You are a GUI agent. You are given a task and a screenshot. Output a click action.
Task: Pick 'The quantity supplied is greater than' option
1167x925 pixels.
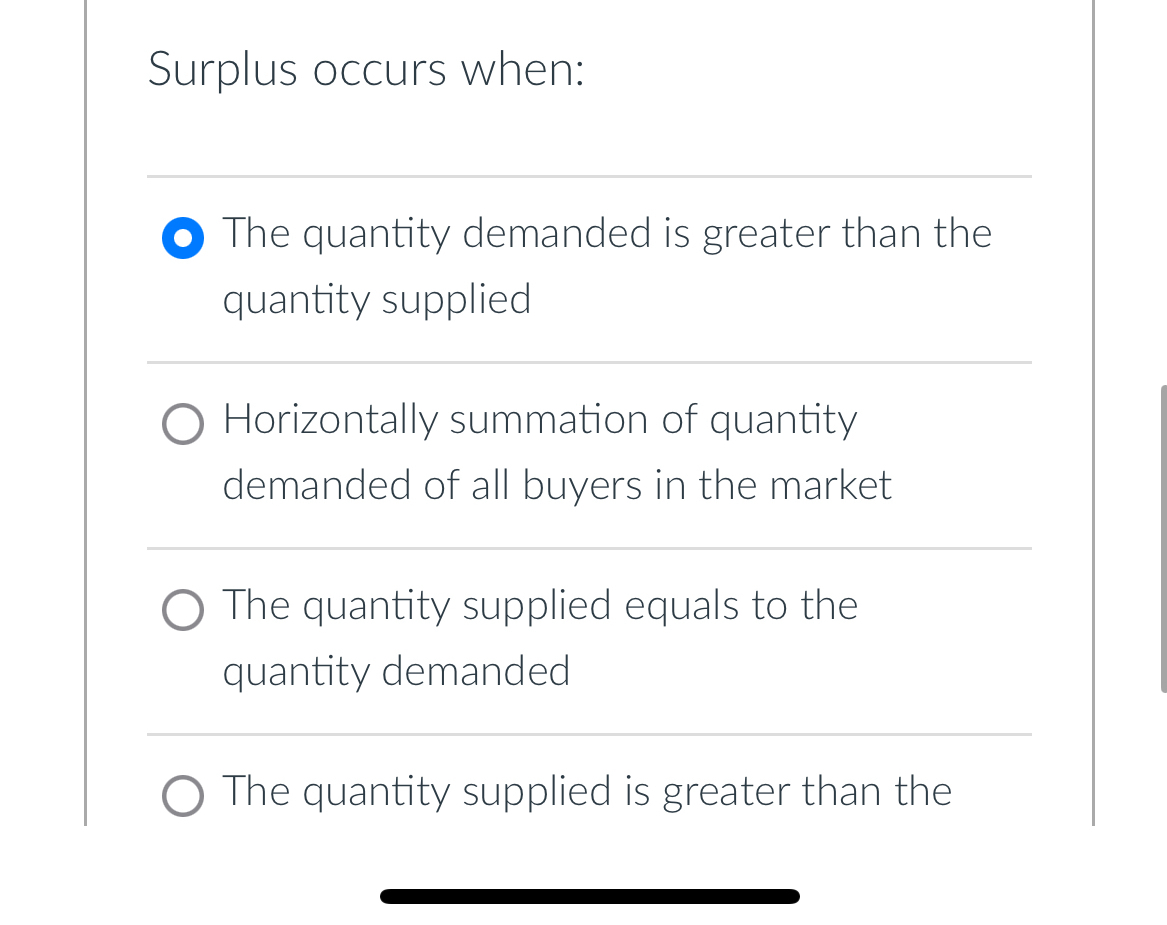(182, 796)
